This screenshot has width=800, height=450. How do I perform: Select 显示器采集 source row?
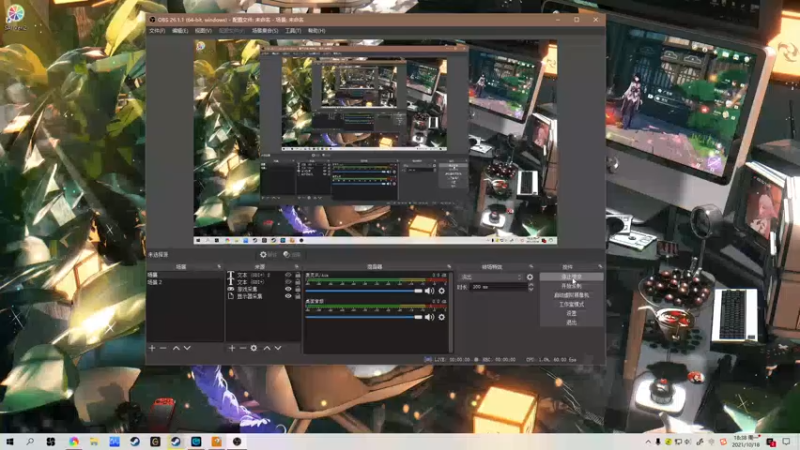263,296
